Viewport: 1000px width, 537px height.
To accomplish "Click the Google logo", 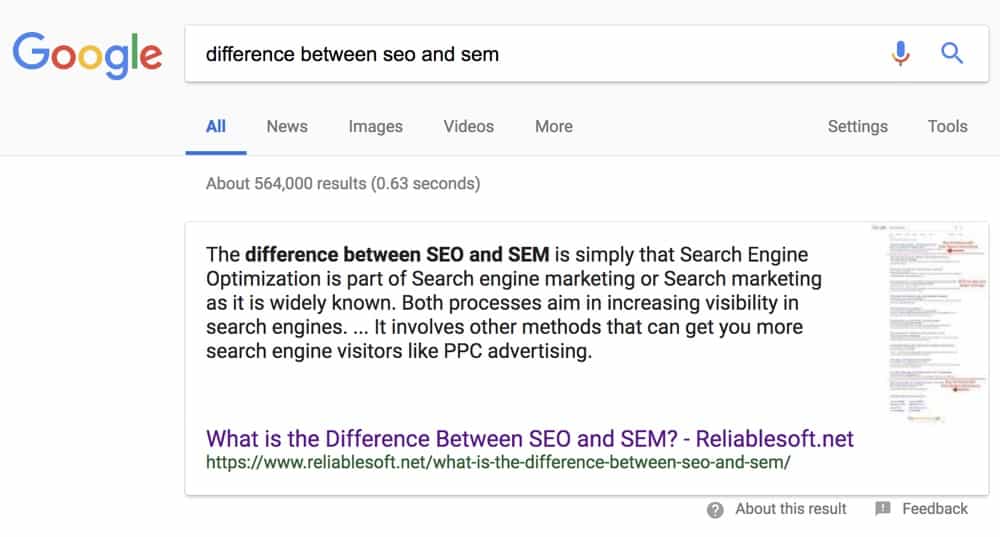I will [x=87, y=54].
